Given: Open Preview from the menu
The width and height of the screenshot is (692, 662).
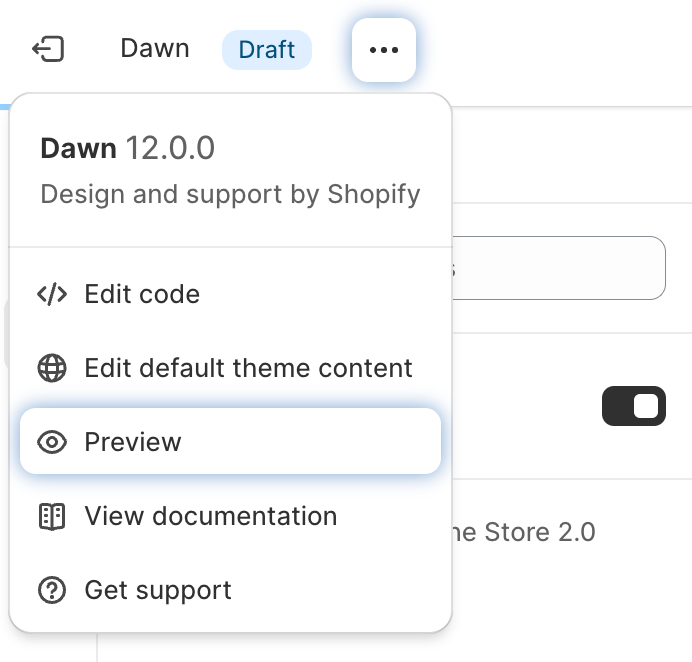Looking at the screenshot, I should (230, 441).
